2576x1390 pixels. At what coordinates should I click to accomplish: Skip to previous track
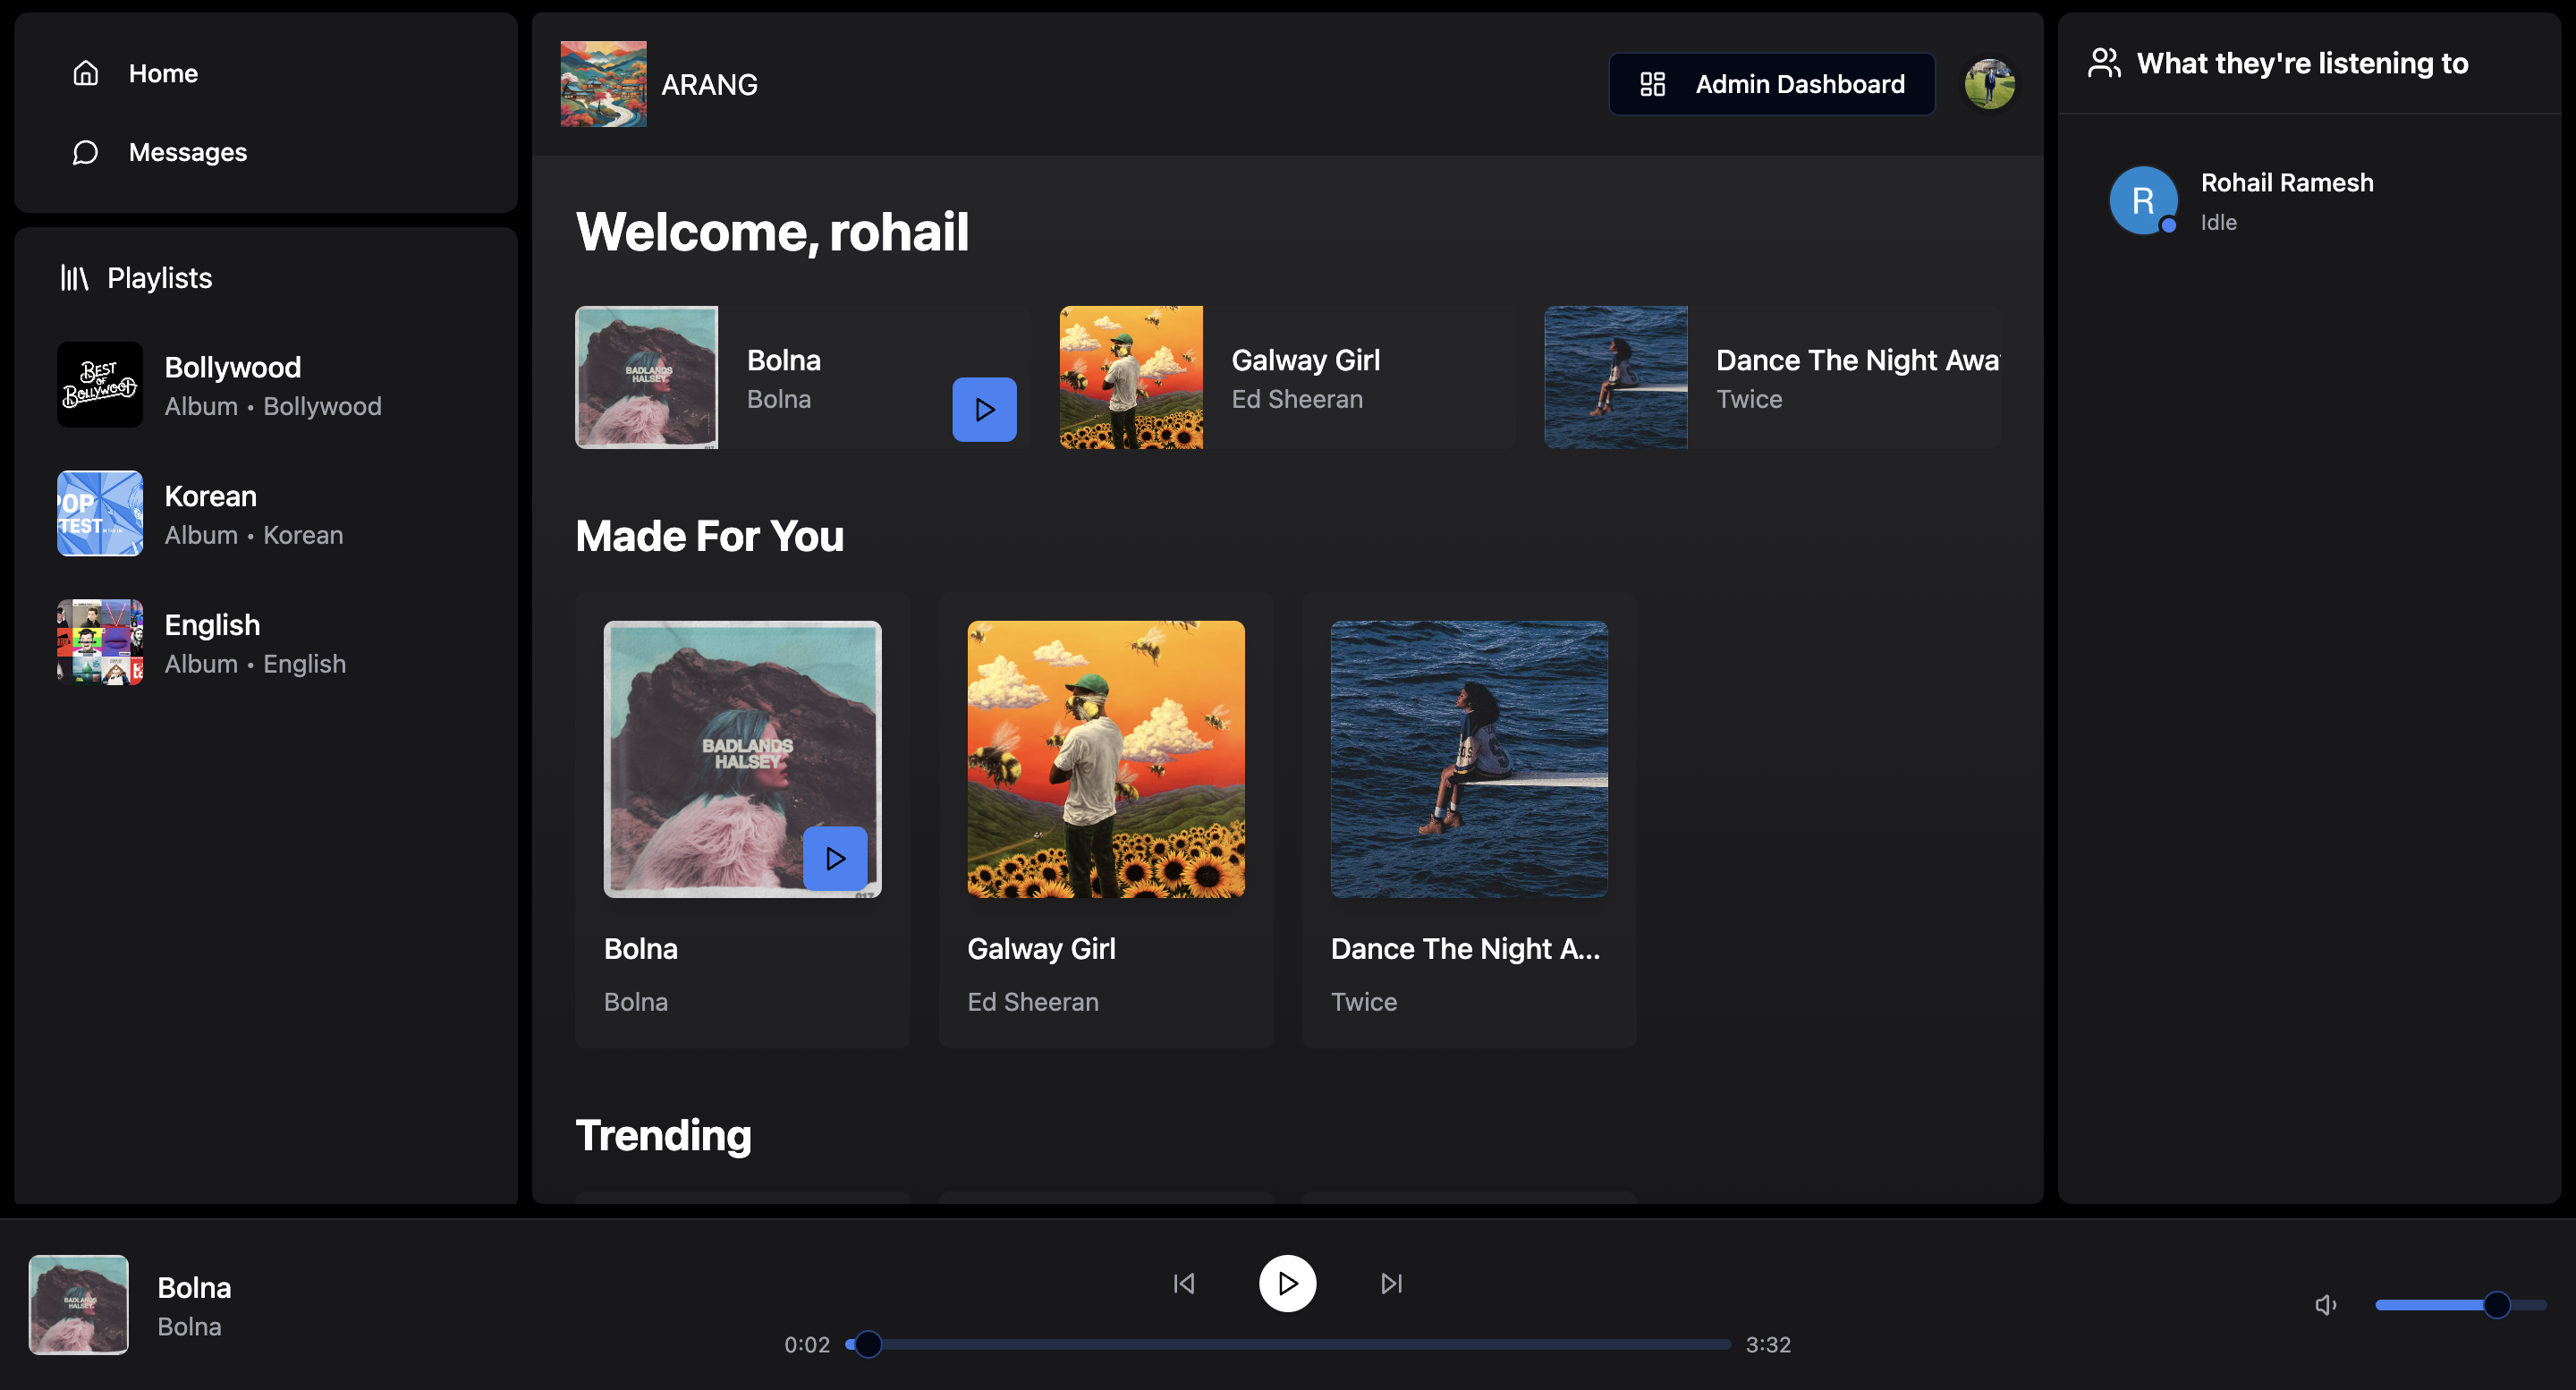(x=1184, y=1283)
